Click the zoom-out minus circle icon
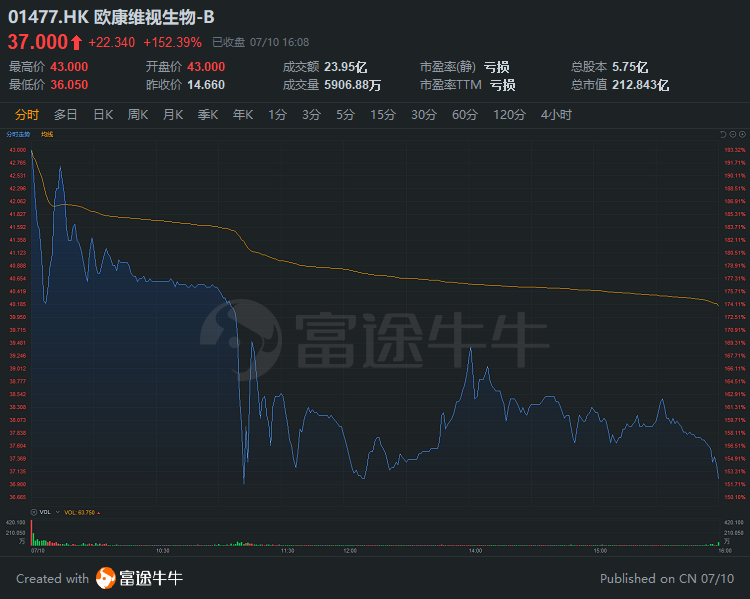 tap(732, 134)
